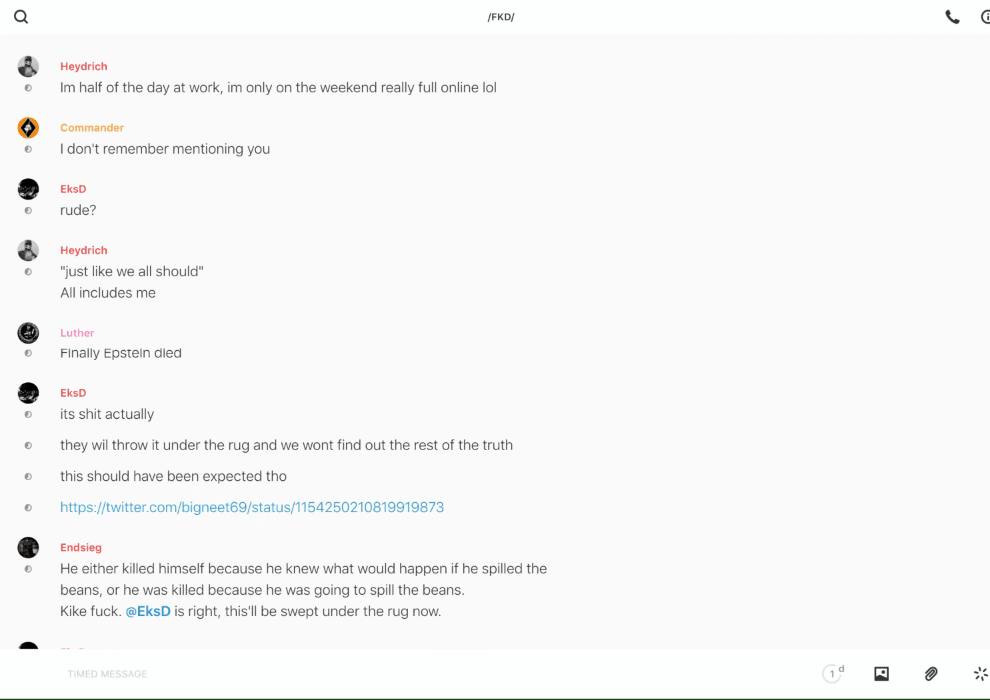This screenshot has height=700, width=990.
Task: Start a voice call with the phone icon
Action: pyautogui.click(x=952, y=17)
